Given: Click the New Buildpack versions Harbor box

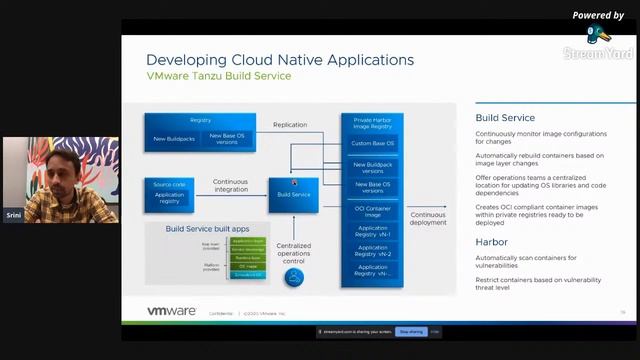Looking at the screenshot, I should pos(372,168).
